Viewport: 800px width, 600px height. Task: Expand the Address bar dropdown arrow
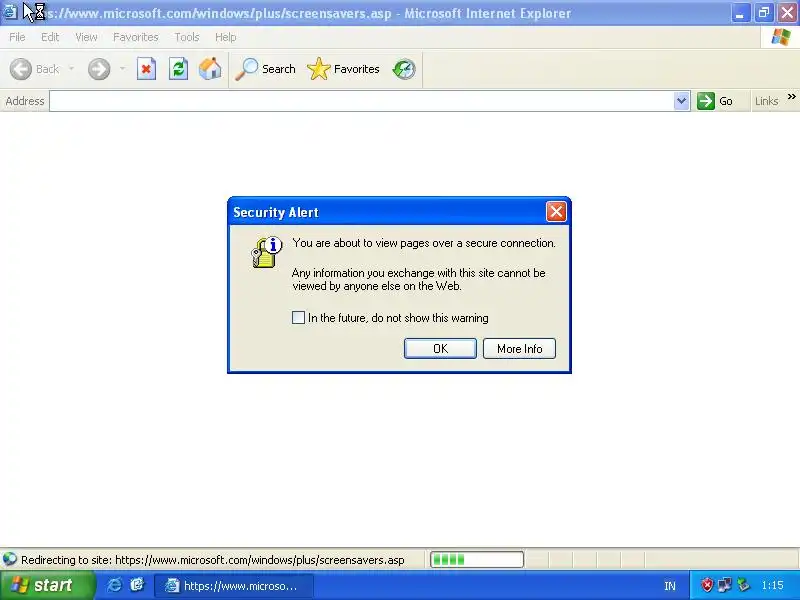point(681,101)
